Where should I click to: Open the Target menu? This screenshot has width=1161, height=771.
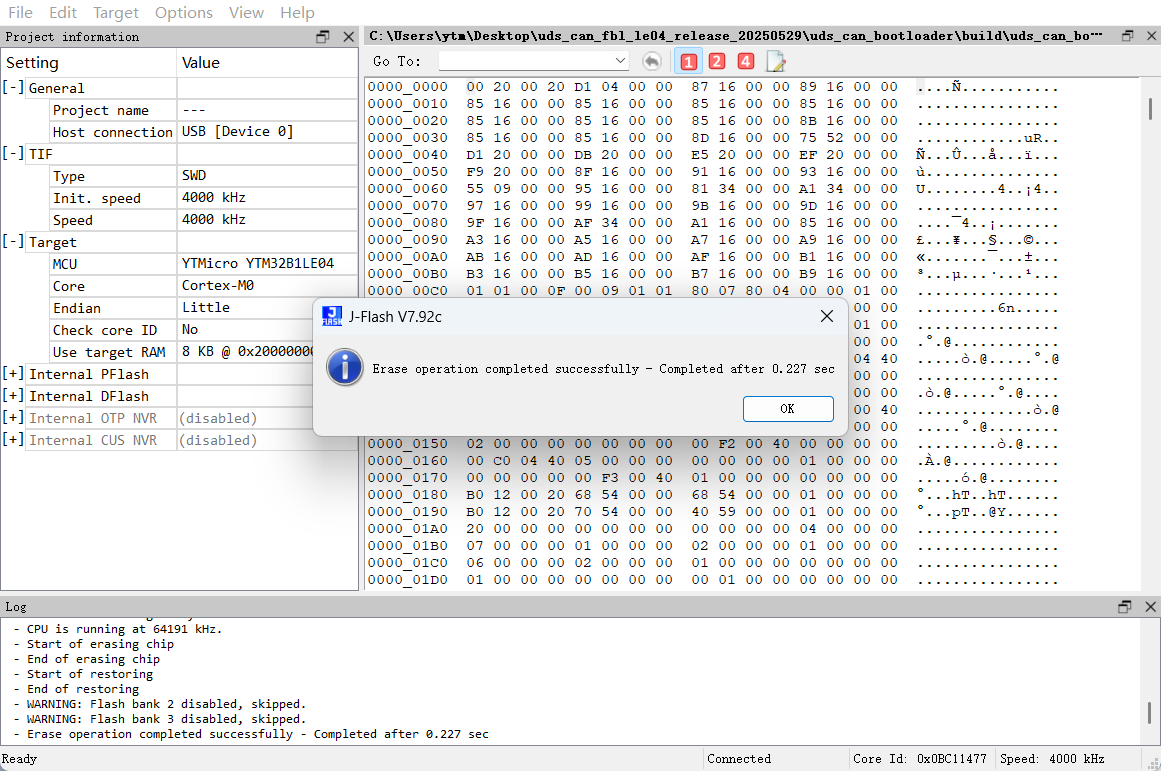(x=116, y=13)
